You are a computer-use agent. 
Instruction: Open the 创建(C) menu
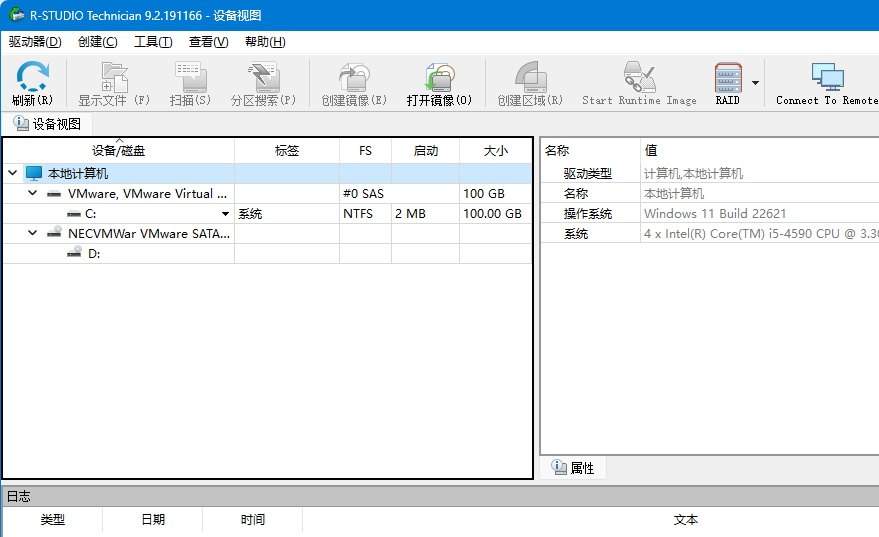[98, 42]
